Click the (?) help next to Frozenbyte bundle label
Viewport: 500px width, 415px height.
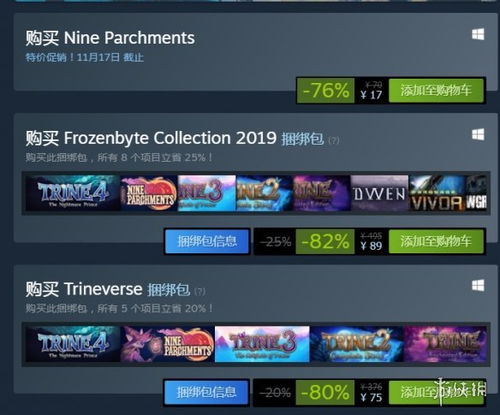(334, 140)
